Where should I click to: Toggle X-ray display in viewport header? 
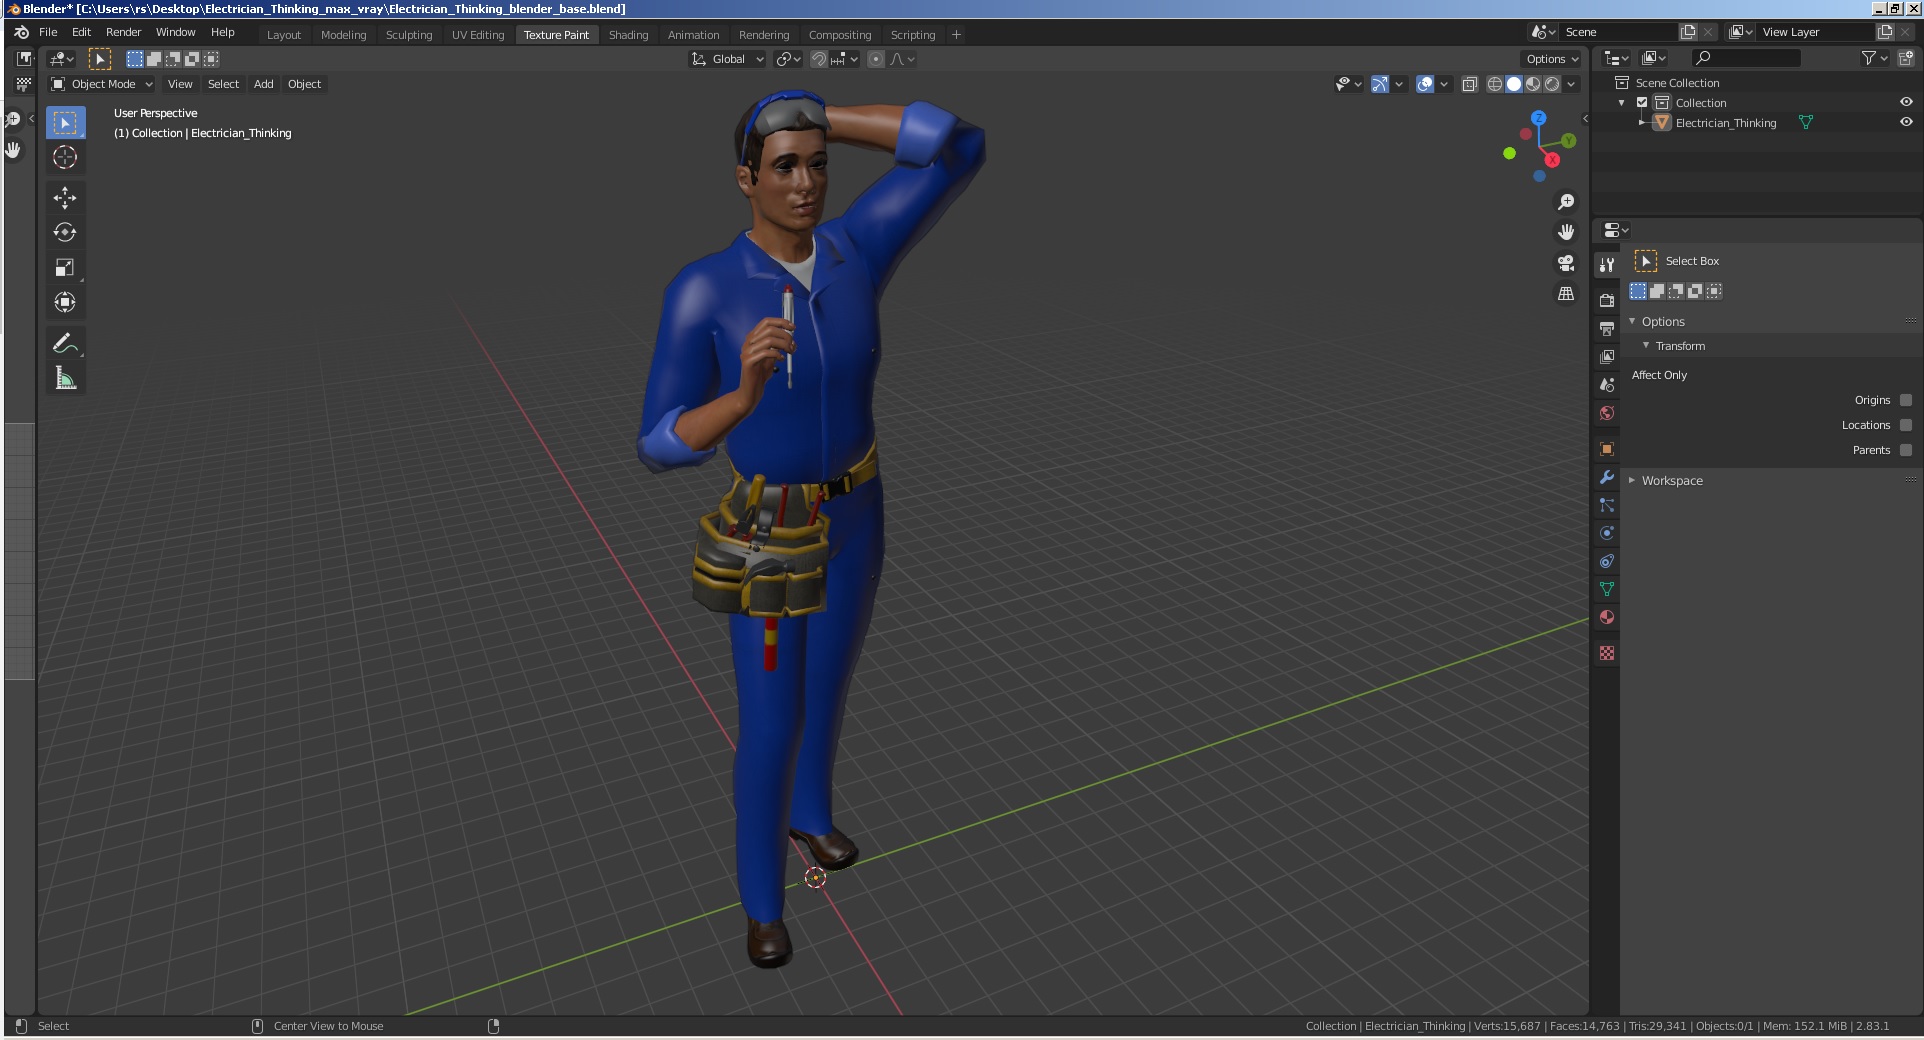pyautogui.click(x=1470, y=84)
